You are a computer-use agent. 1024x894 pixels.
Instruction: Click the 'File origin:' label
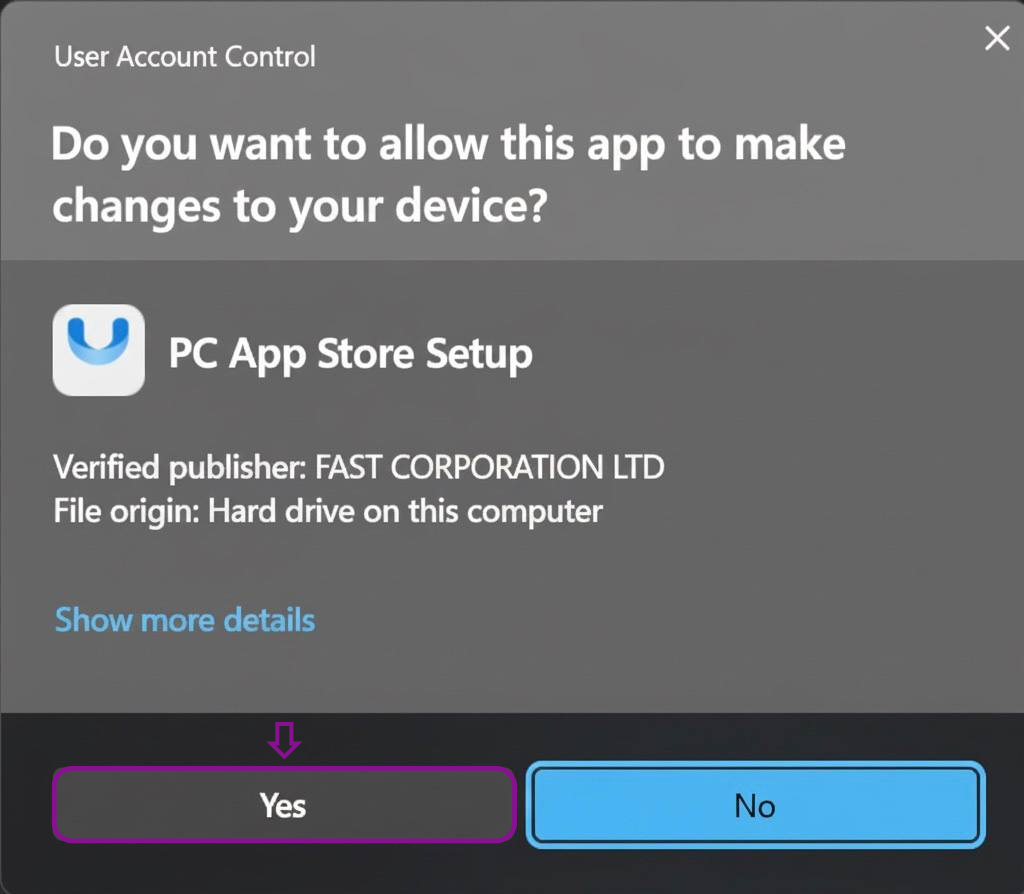tap(126, 511)
